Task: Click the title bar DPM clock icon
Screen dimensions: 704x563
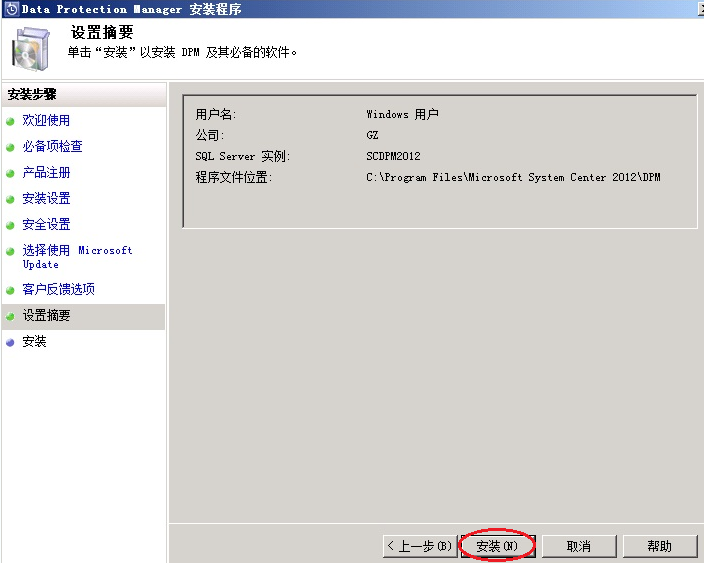Action: (x=12, y=9)
